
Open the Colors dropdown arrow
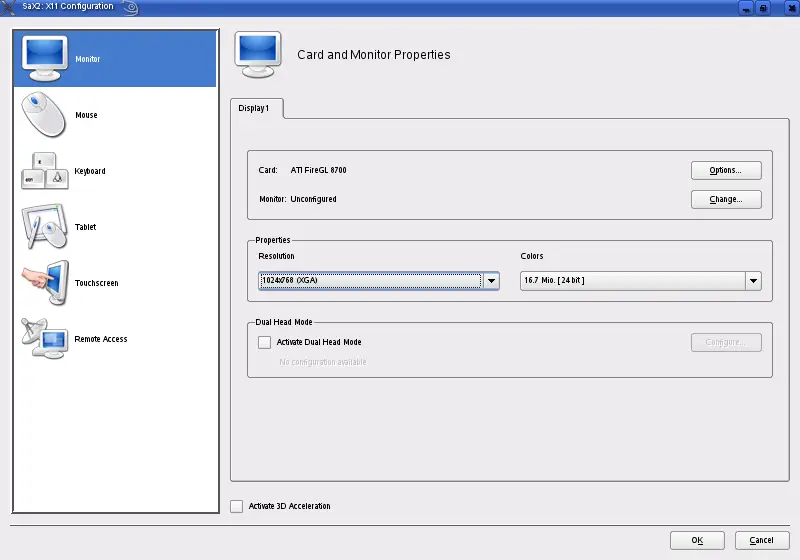coord(754,281)
